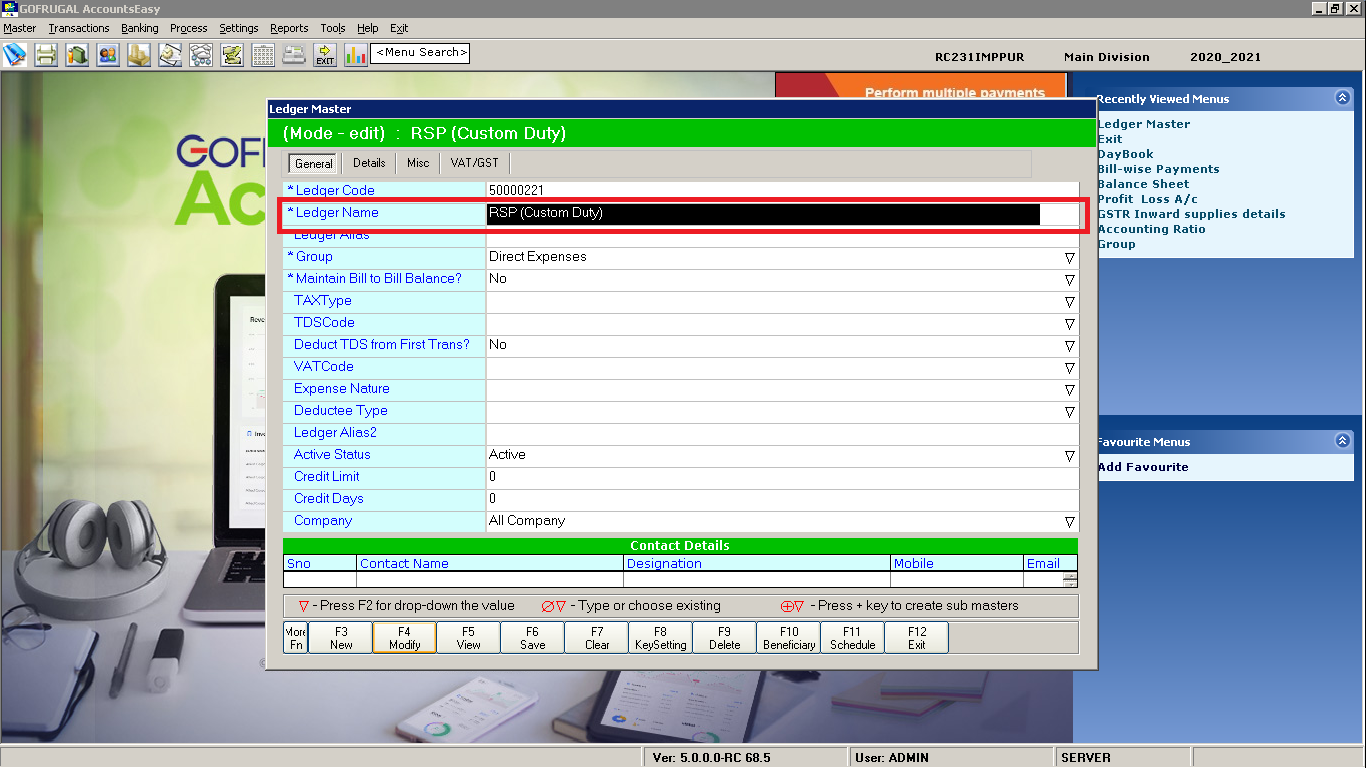Open the calendar toolbar icon
This screenshot has height=768, width=1366.
263,54
